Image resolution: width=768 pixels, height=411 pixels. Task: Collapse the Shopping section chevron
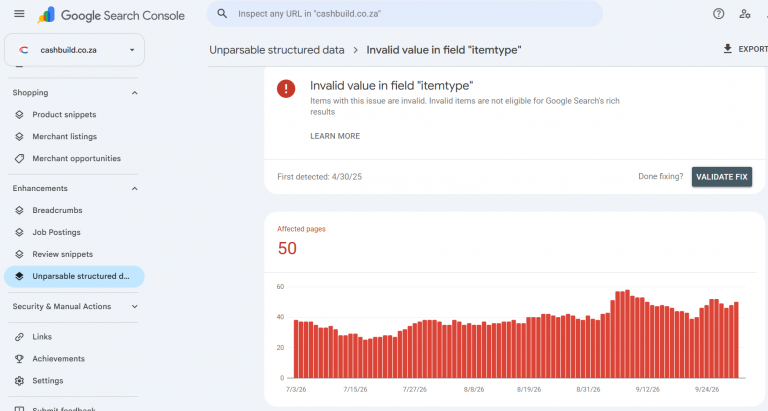[135, 93]
